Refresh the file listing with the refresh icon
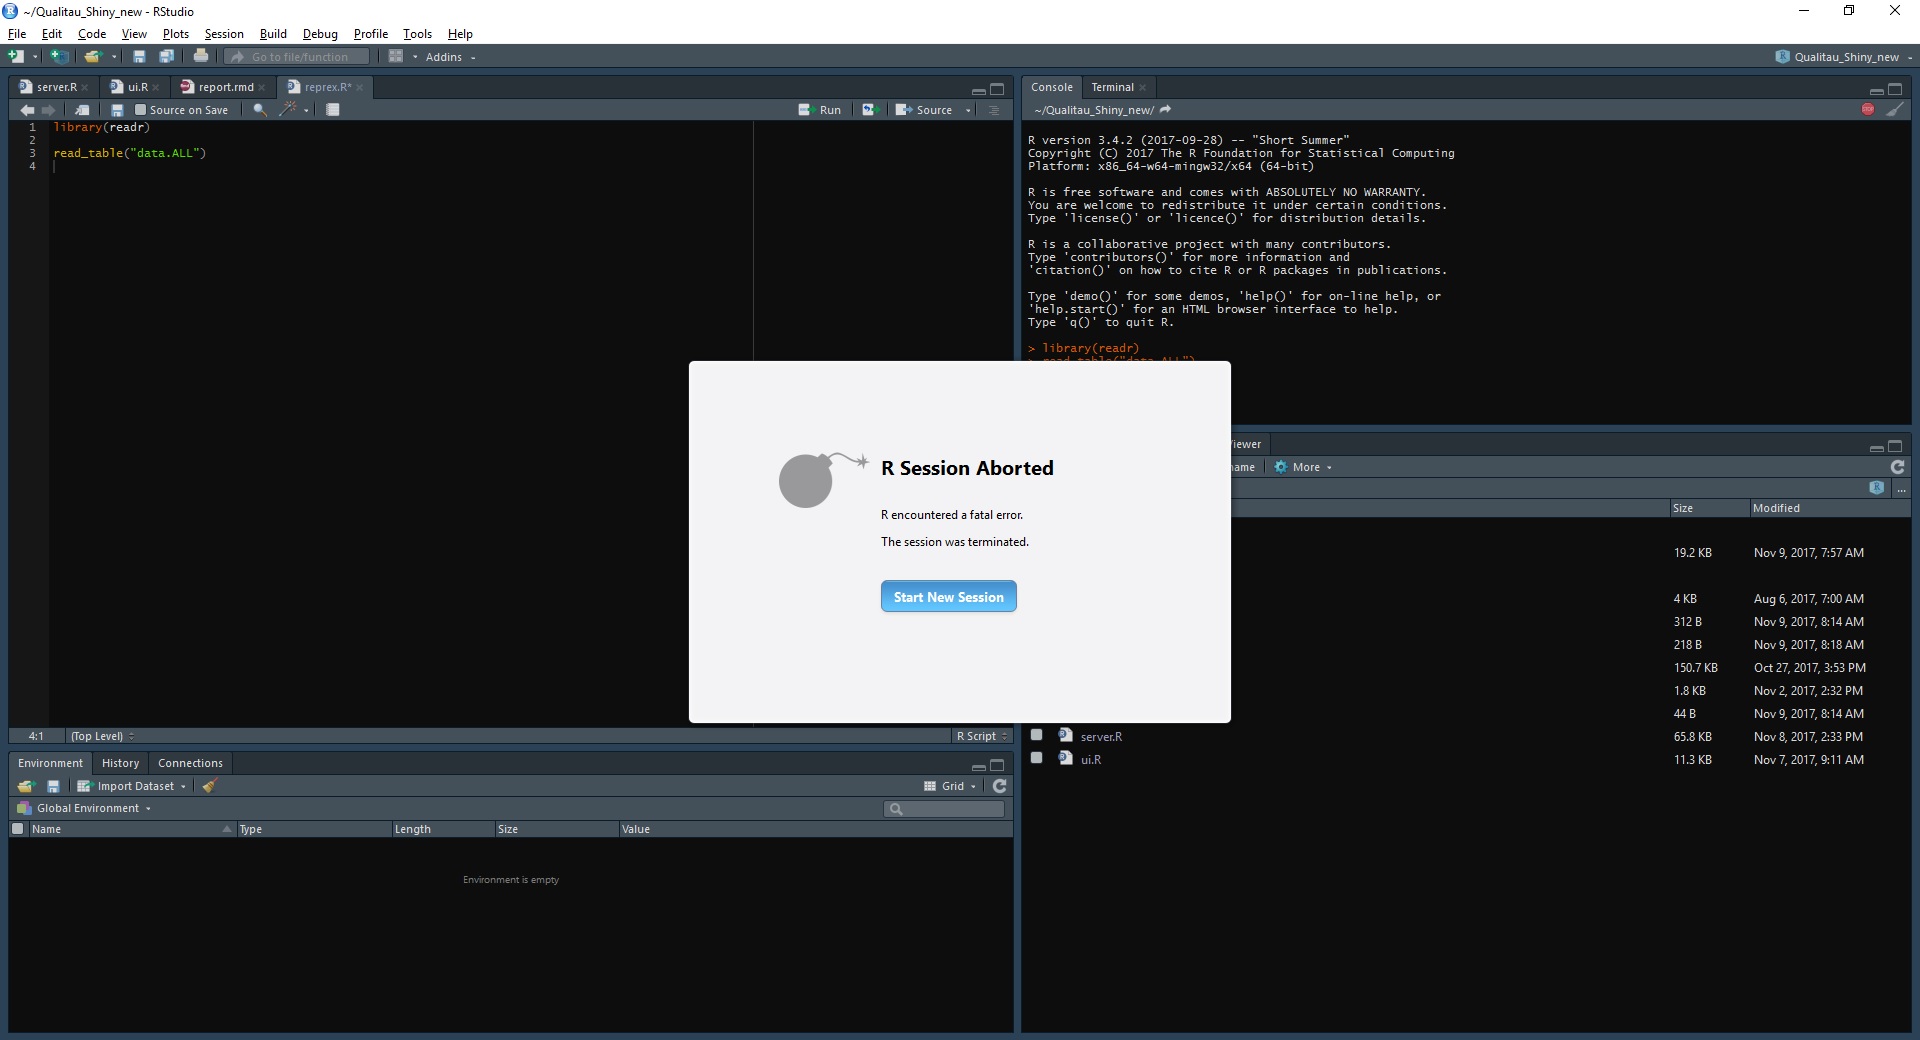 click(x=1897, y=467)
